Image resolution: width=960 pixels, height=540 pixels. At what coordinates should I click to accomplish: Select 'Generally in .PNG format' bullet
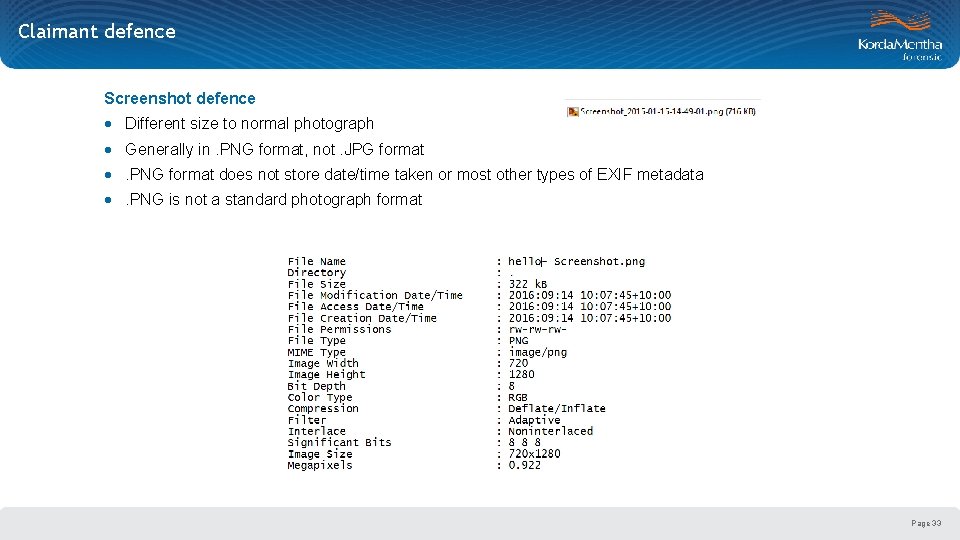(x=274, y=149)
